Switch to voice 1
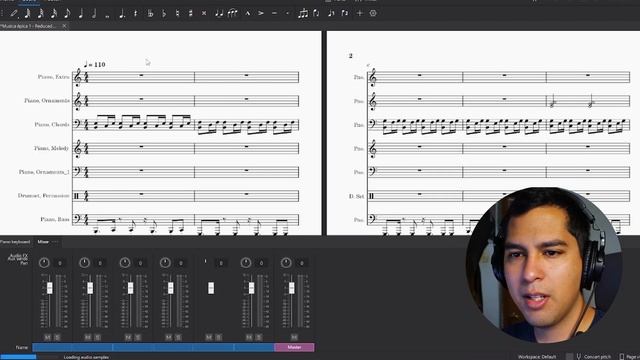This screenshot has width=640, height=360. tap(331, 13)
